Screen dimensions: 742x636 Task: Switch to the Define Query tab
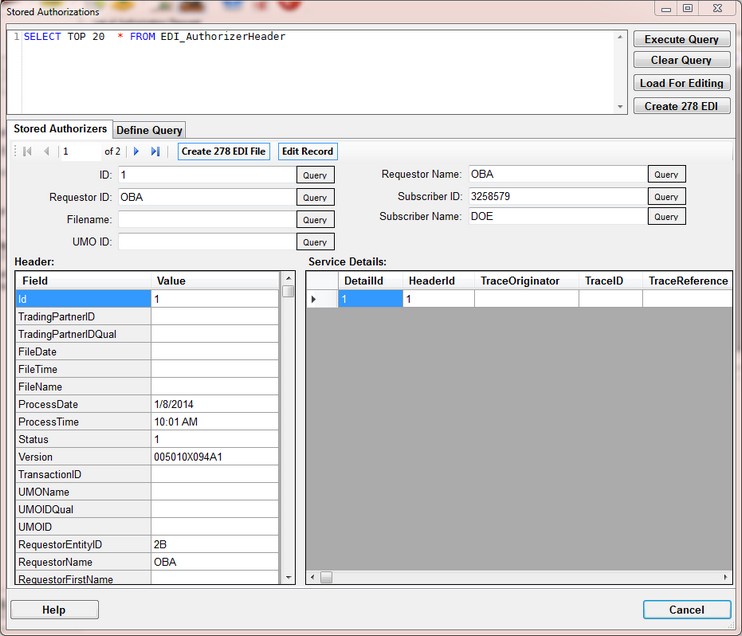coord(149,130)
